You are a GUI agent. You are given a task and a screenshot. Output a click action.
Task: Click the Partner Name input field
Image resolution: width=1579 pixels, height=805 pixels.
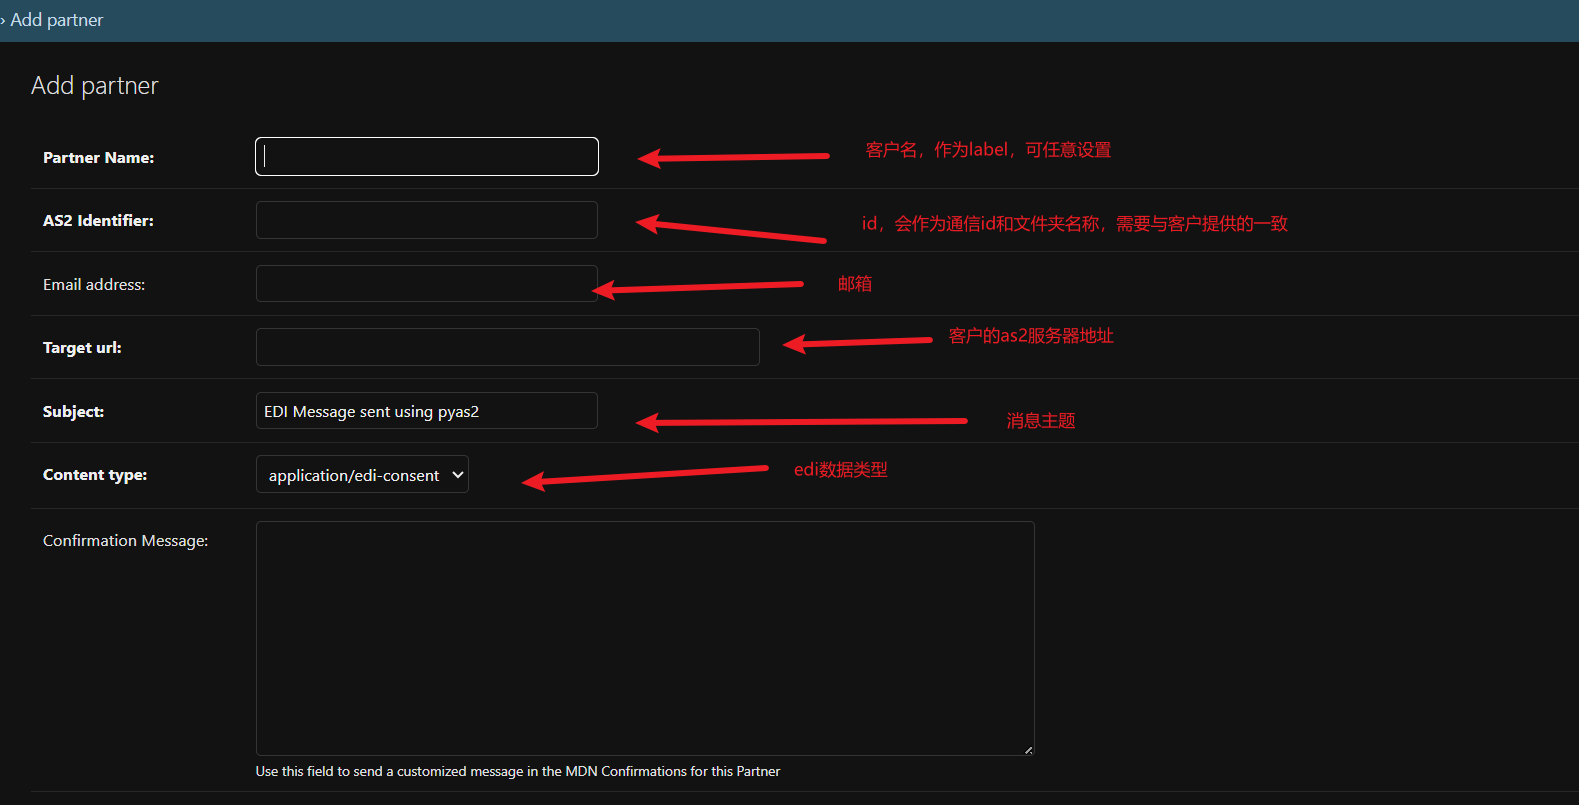click(x=427, y=157)
